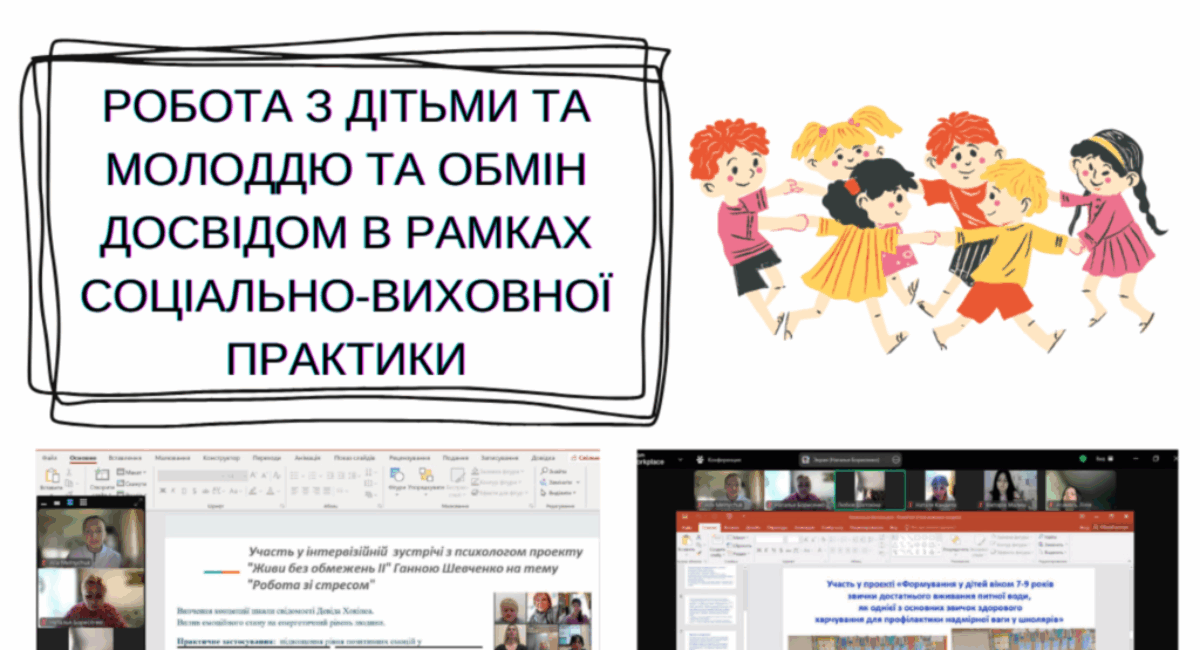Viewport: 1200px width, 650px height.
Task: Toggle italic formatting in left PowerPoint ribbon
Action: (x=174, y=491)
